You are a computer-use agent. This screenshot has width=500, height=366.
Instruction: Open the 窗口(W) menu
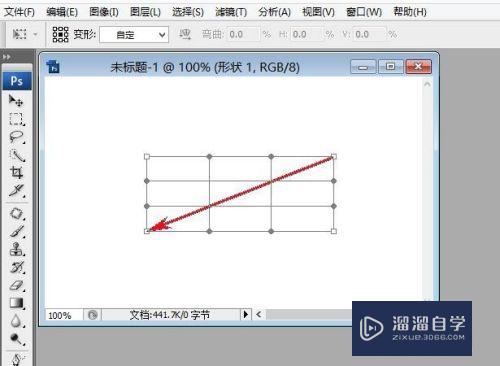(x=364, y=12)
